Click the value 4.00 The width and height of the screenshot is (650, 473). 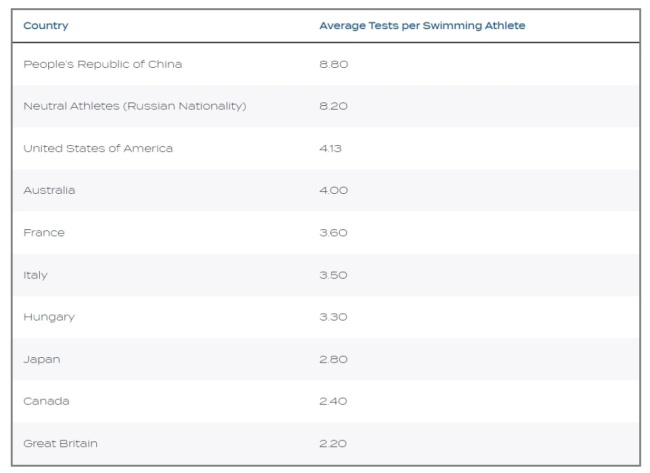pos(333,190)
